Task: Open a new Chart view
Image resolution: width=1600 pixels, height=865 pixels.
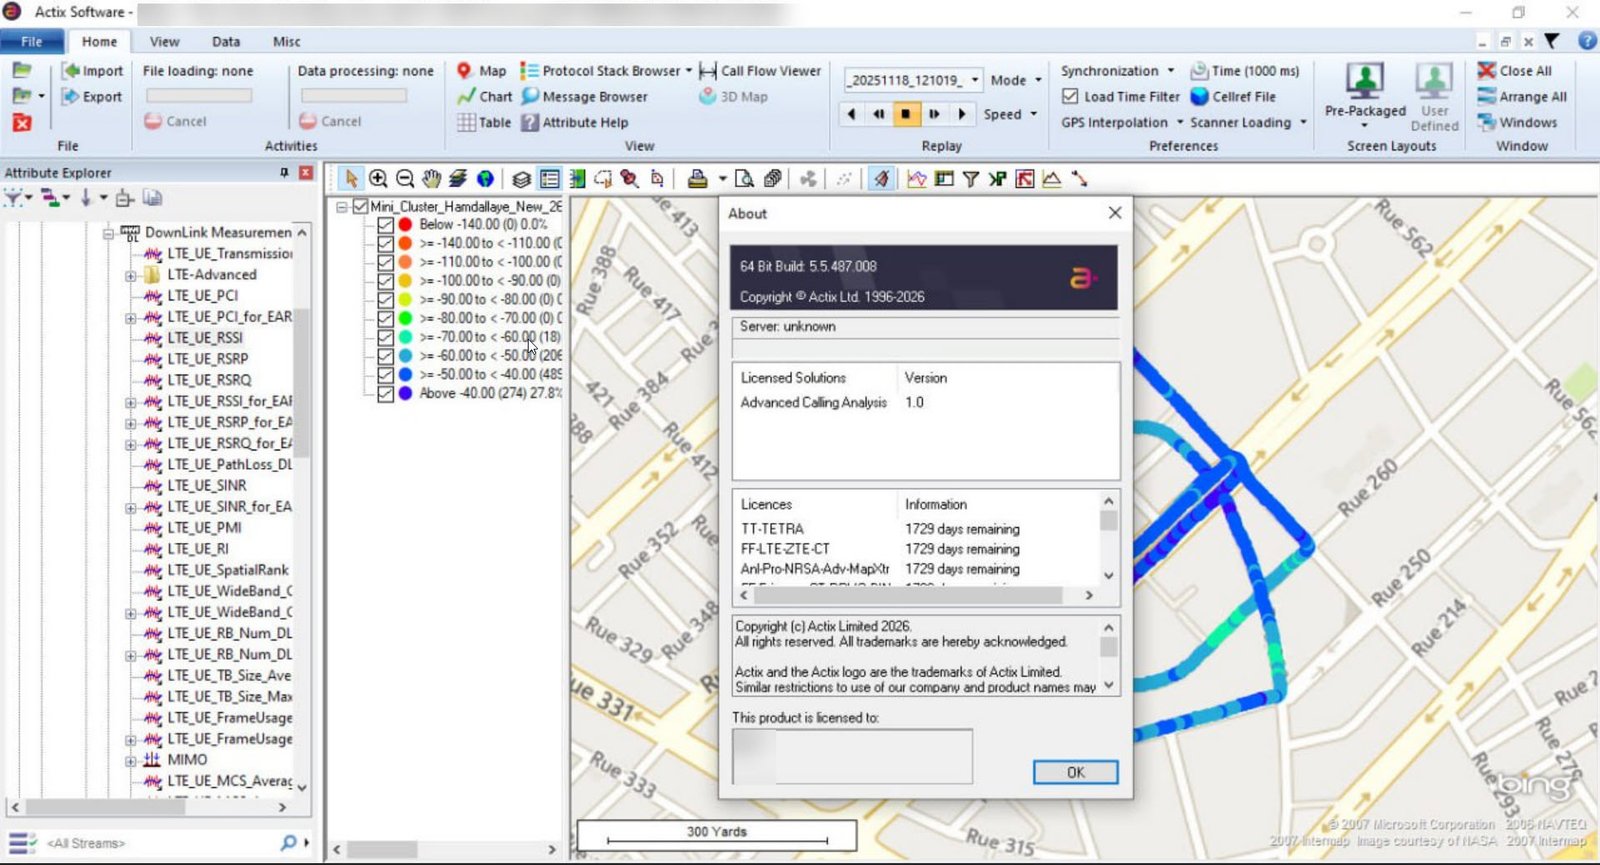Action: pos(484,97)
